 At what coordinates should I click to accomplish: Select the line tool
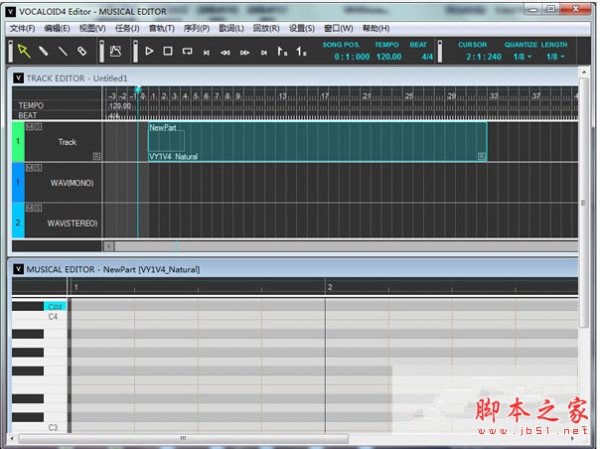62,51
